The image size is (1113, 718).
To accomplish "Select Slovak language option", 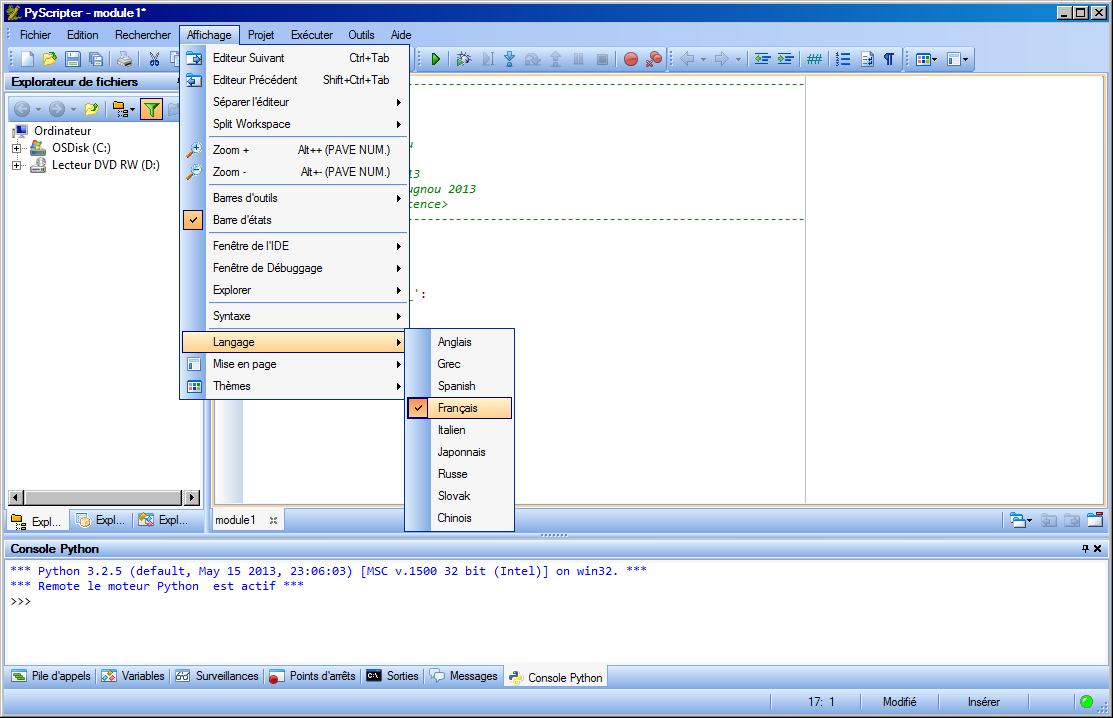I will pos(459,496).
